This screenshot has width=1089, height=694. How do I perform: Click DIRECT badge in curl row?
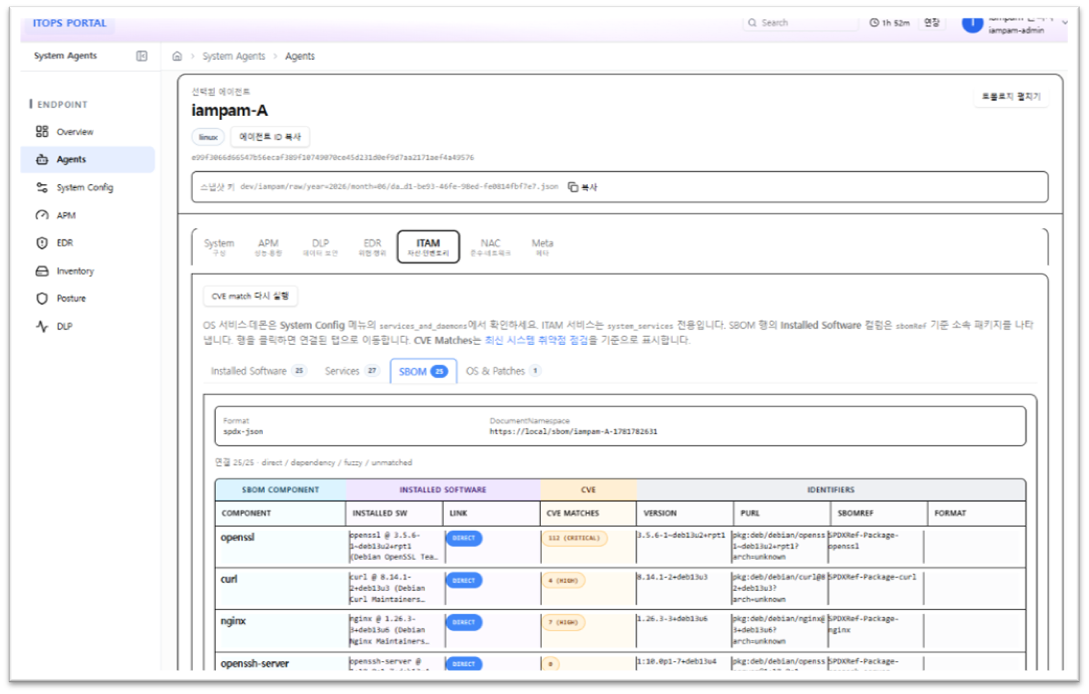point(464,580)
